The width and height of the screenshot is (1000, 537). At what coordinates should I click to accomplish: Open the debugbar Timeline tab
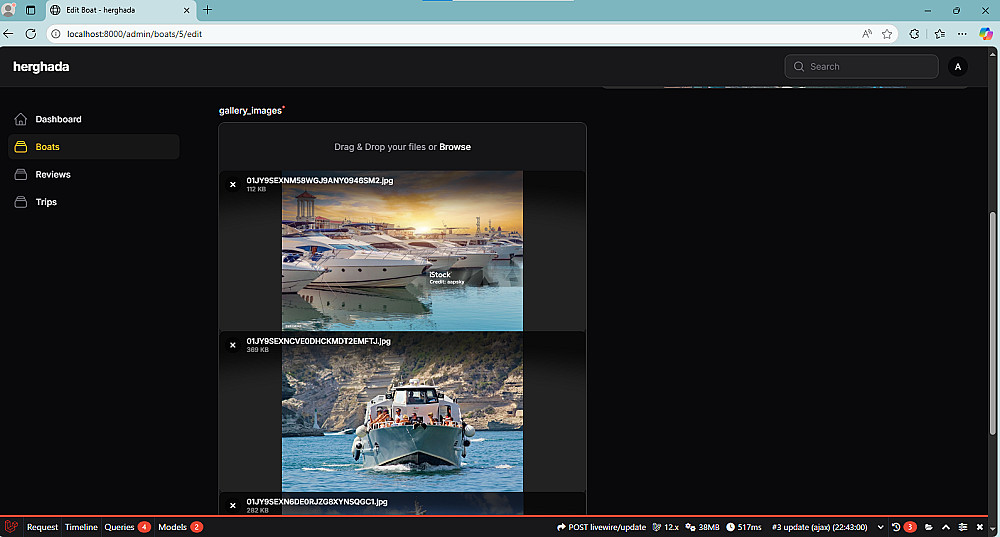(81, 527)
